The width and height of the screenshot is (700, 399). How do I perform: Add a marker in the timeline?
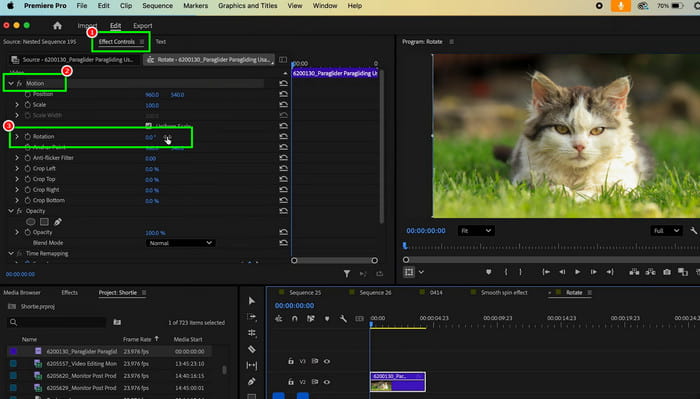coord(327,319)
